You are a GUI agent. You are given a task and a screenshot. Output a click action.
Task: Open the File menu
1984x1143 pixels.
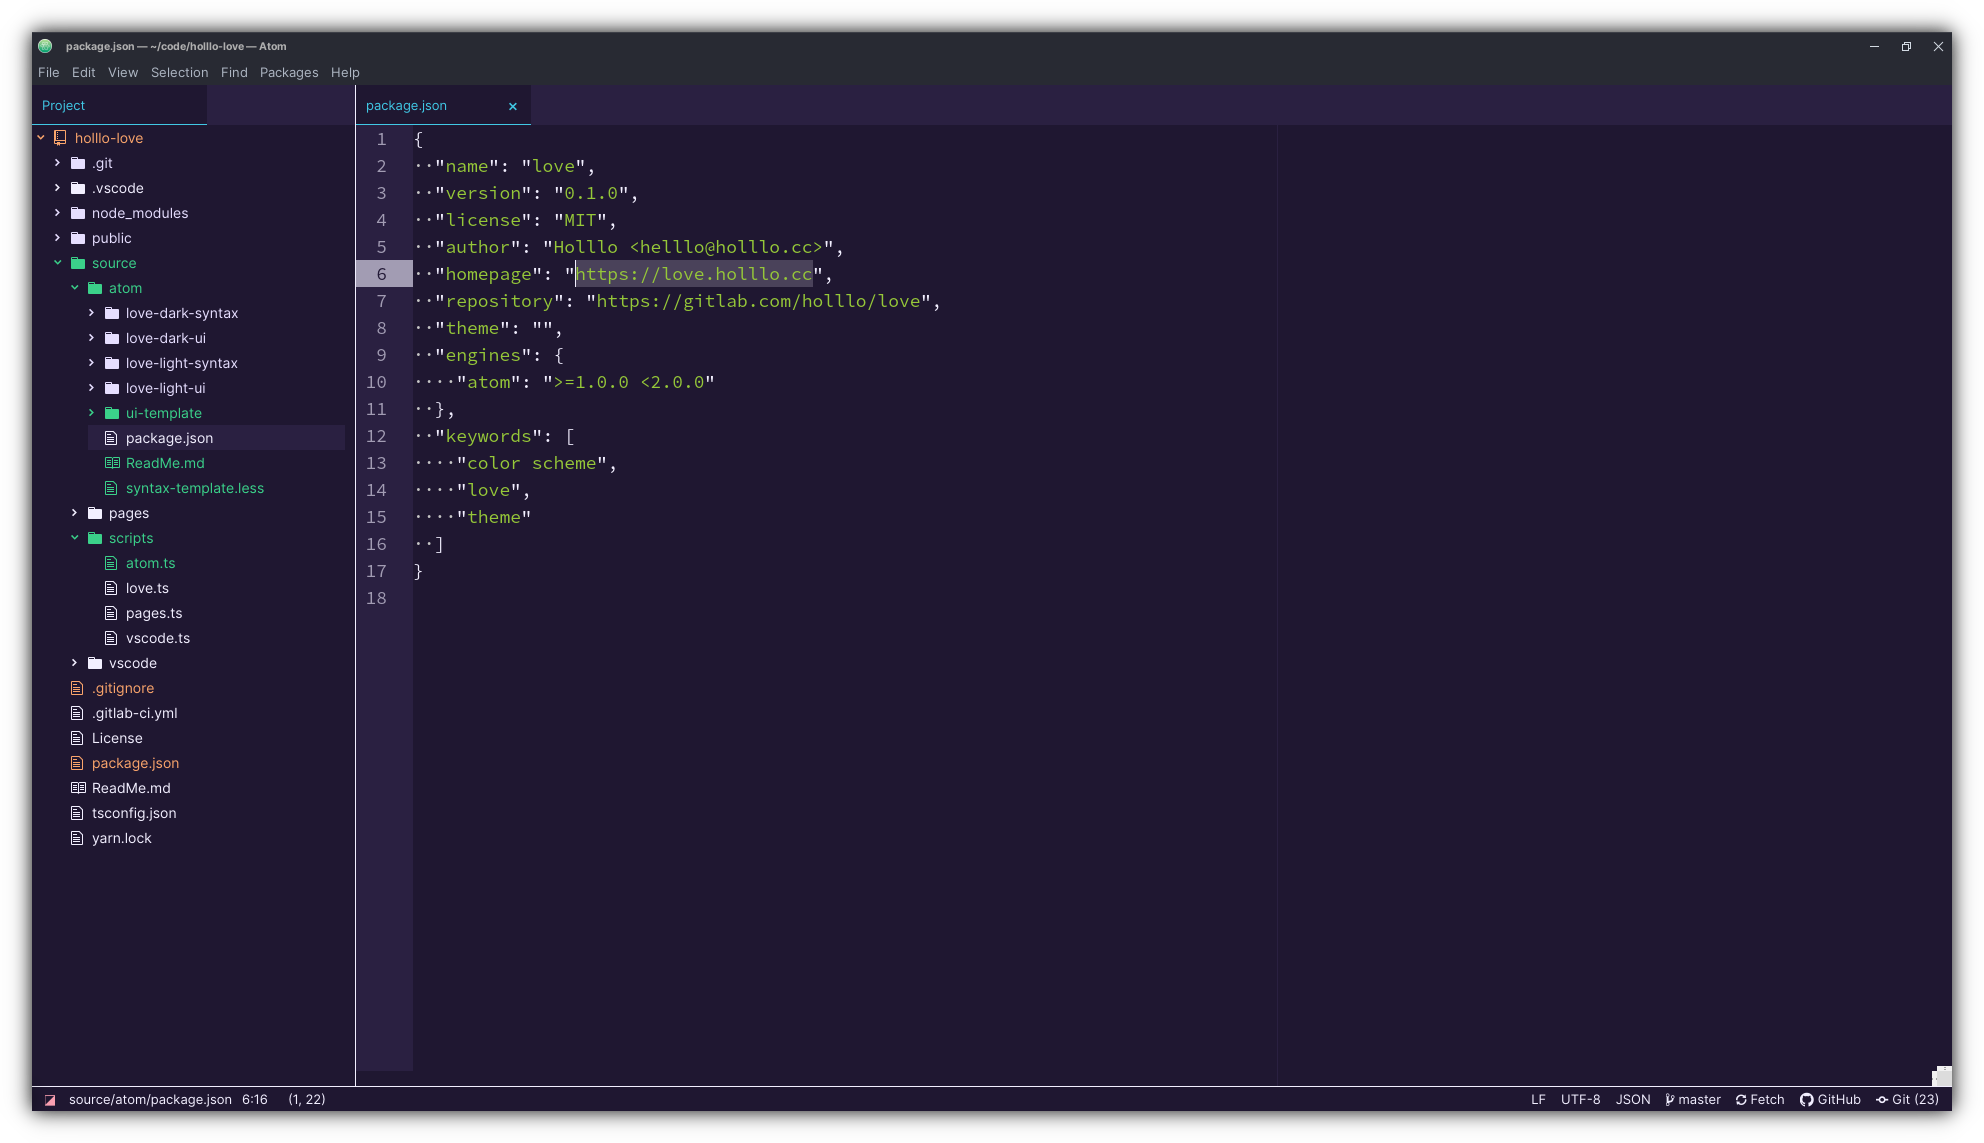point(49,72)
